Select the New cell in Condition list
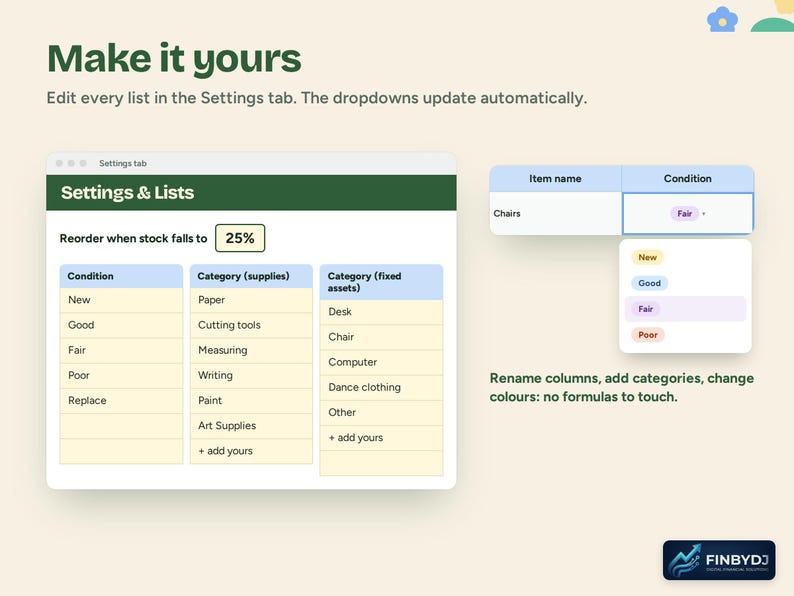 (121, 300)
